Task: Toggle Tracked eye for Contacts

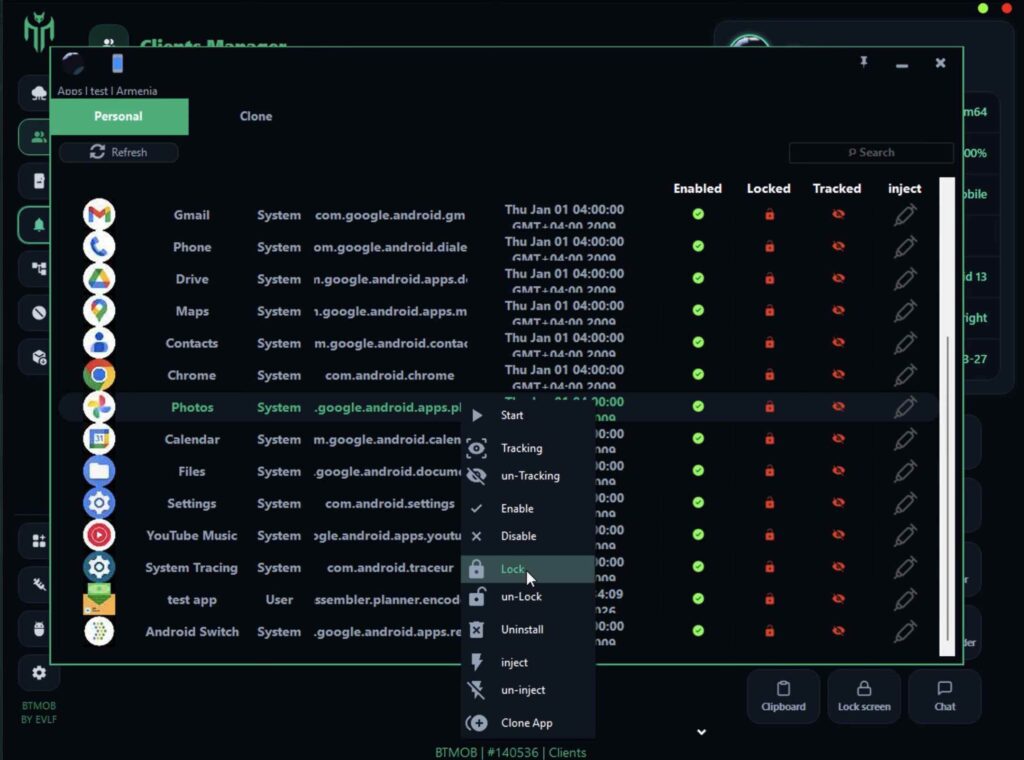Action: 839,342
